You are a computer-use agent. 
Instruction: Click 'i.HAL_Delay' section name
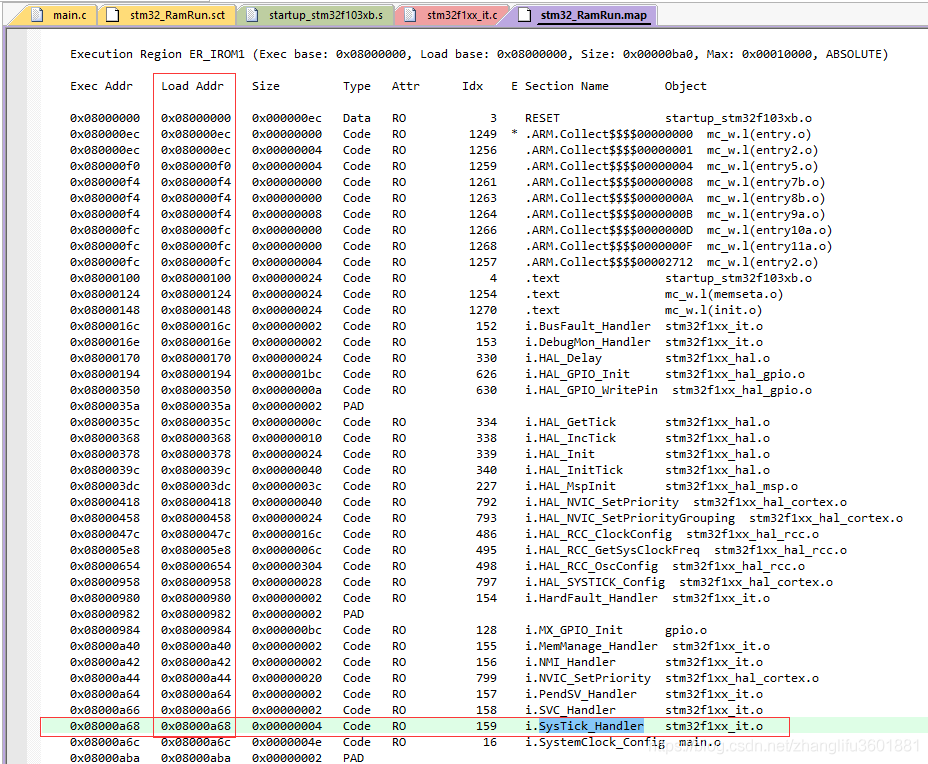tap(563, 357)
